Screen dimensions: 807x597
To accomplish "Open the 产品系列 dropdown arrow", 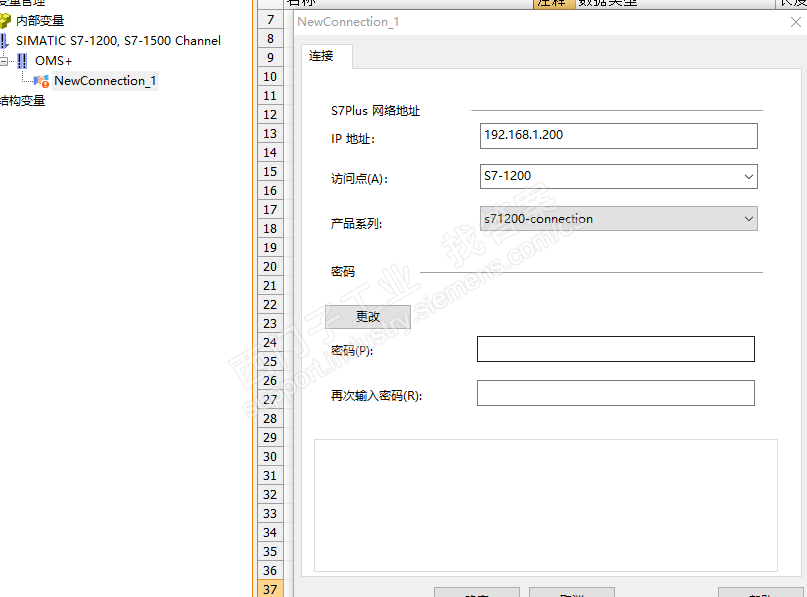I will [x=748, y=219].
